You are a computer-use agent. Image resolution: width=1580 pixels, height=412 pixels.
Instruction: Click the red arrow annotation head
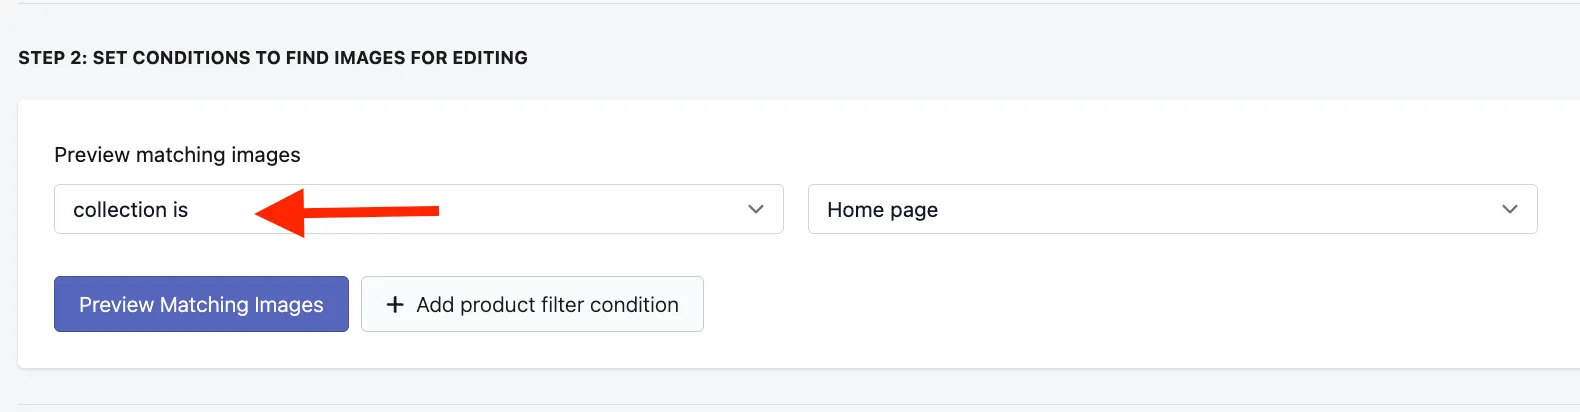click(x=280, y=212)
